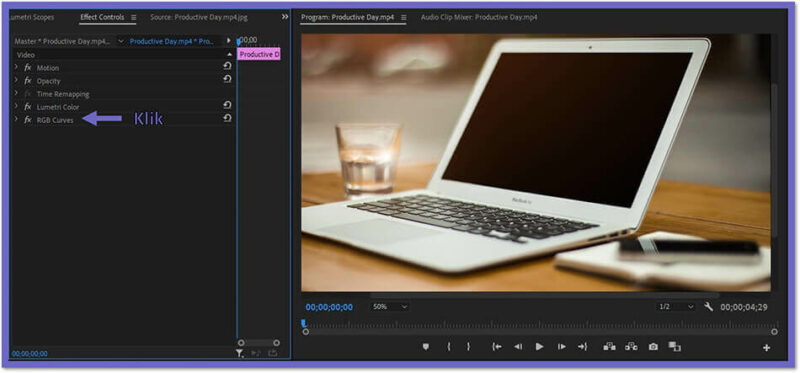Open the 1/2 playback resolution dropdown
The image size is (800, 373).
click(x=676, y=307)
